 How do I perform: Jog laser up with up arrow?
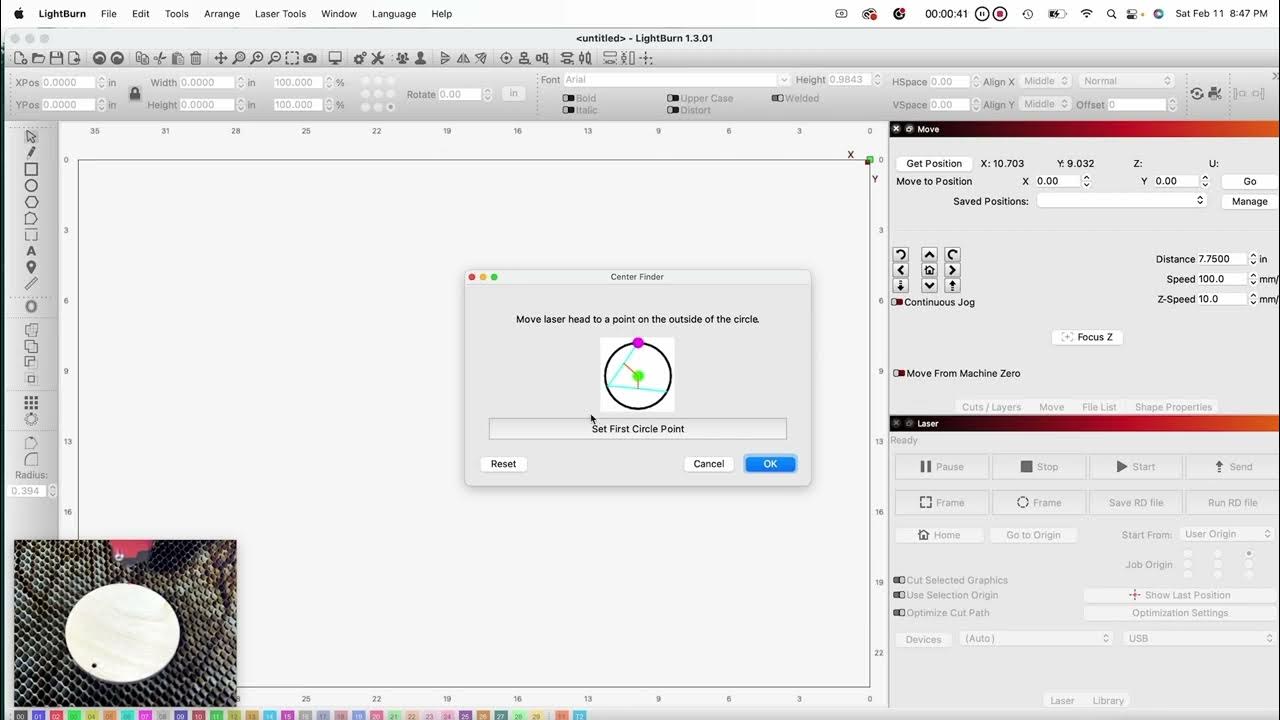point(929,255)
